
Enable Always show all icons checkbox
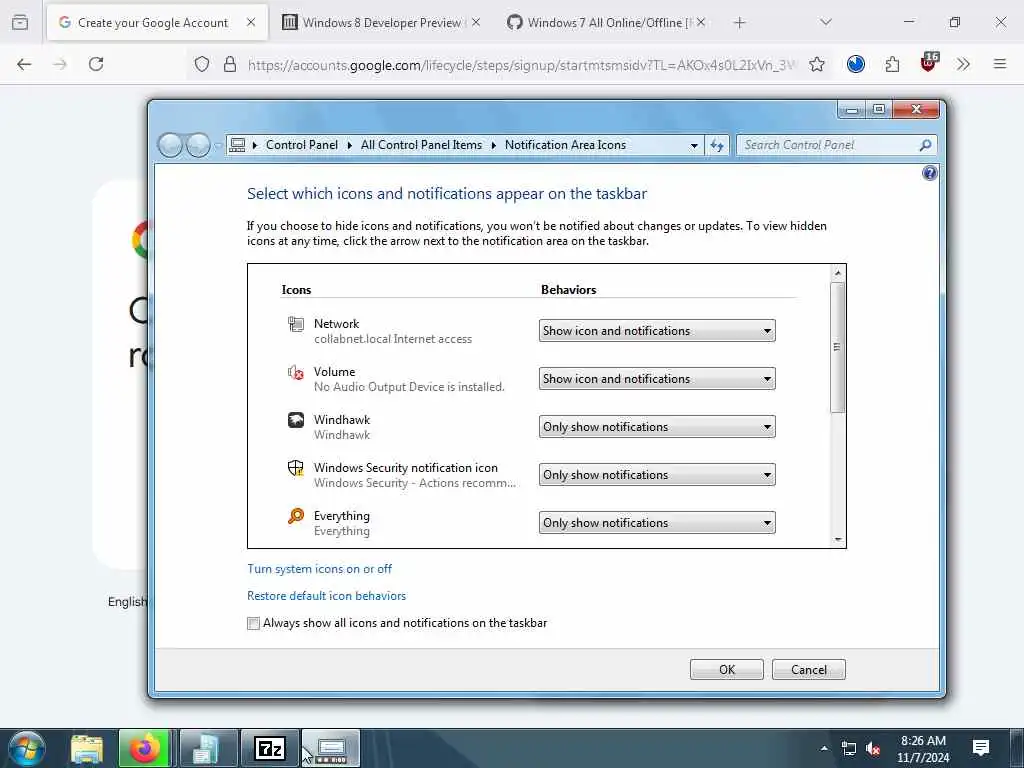click(x=253, y=623)
